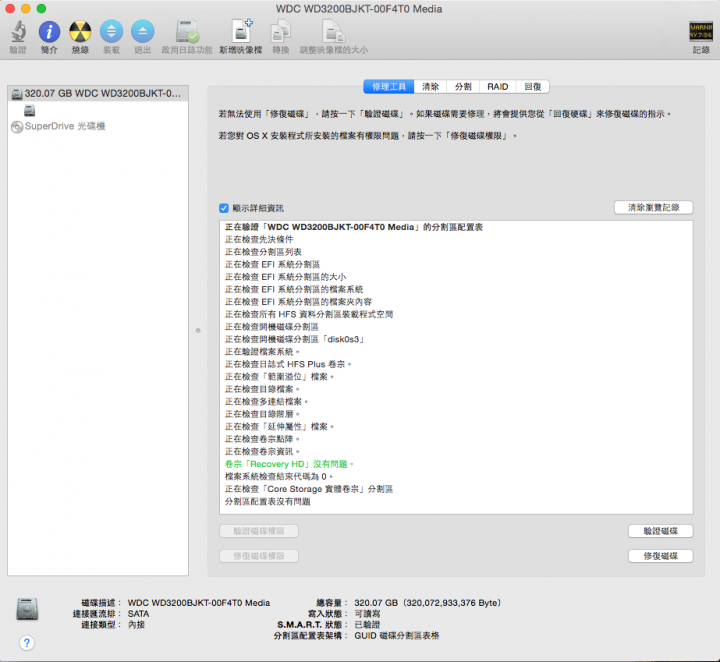The width and height of the screenshot is (720, 662).
Task: Click the first bold log line about WDC Media
Action: [x=354, y=227]
